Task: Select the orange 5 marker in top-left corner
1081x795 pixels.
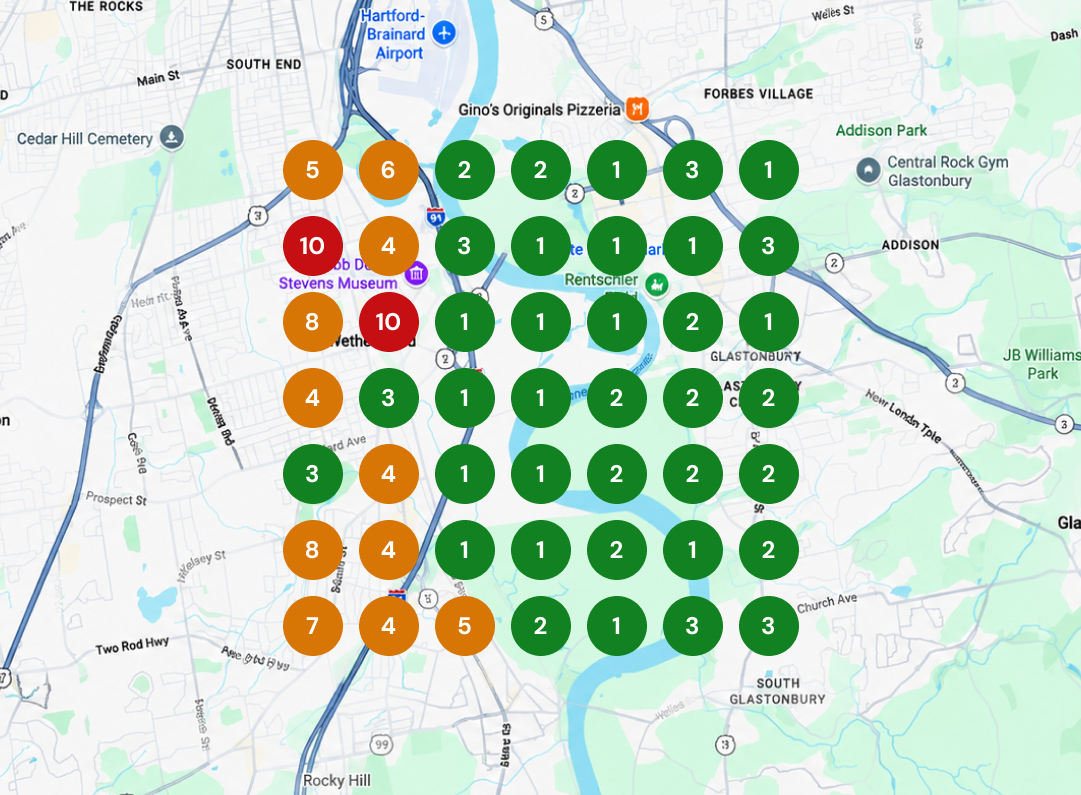Action: pyautogui.click(x=312, y=170)
